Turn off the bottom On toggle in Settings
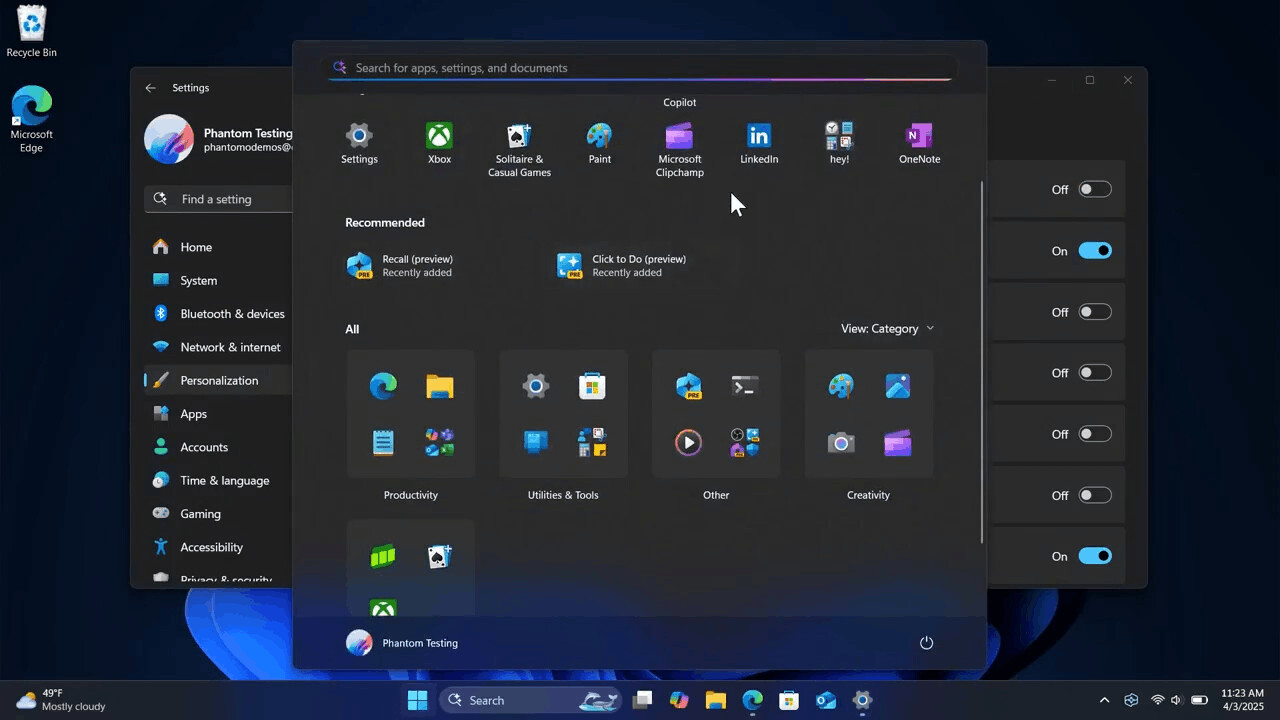Viewport: 1280px width, 720px height. pos(1095,556)
